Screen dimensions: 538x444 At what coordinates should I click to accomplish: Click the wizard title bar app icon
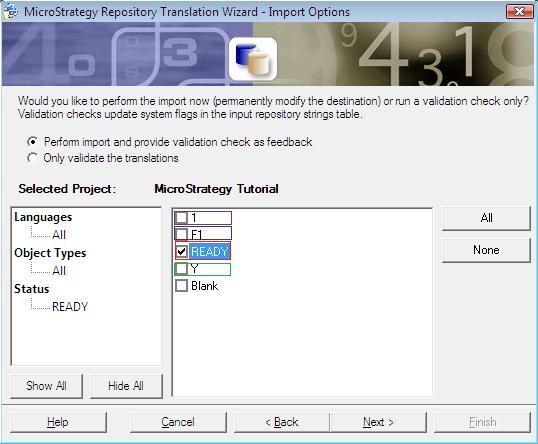tap(10, 11)
